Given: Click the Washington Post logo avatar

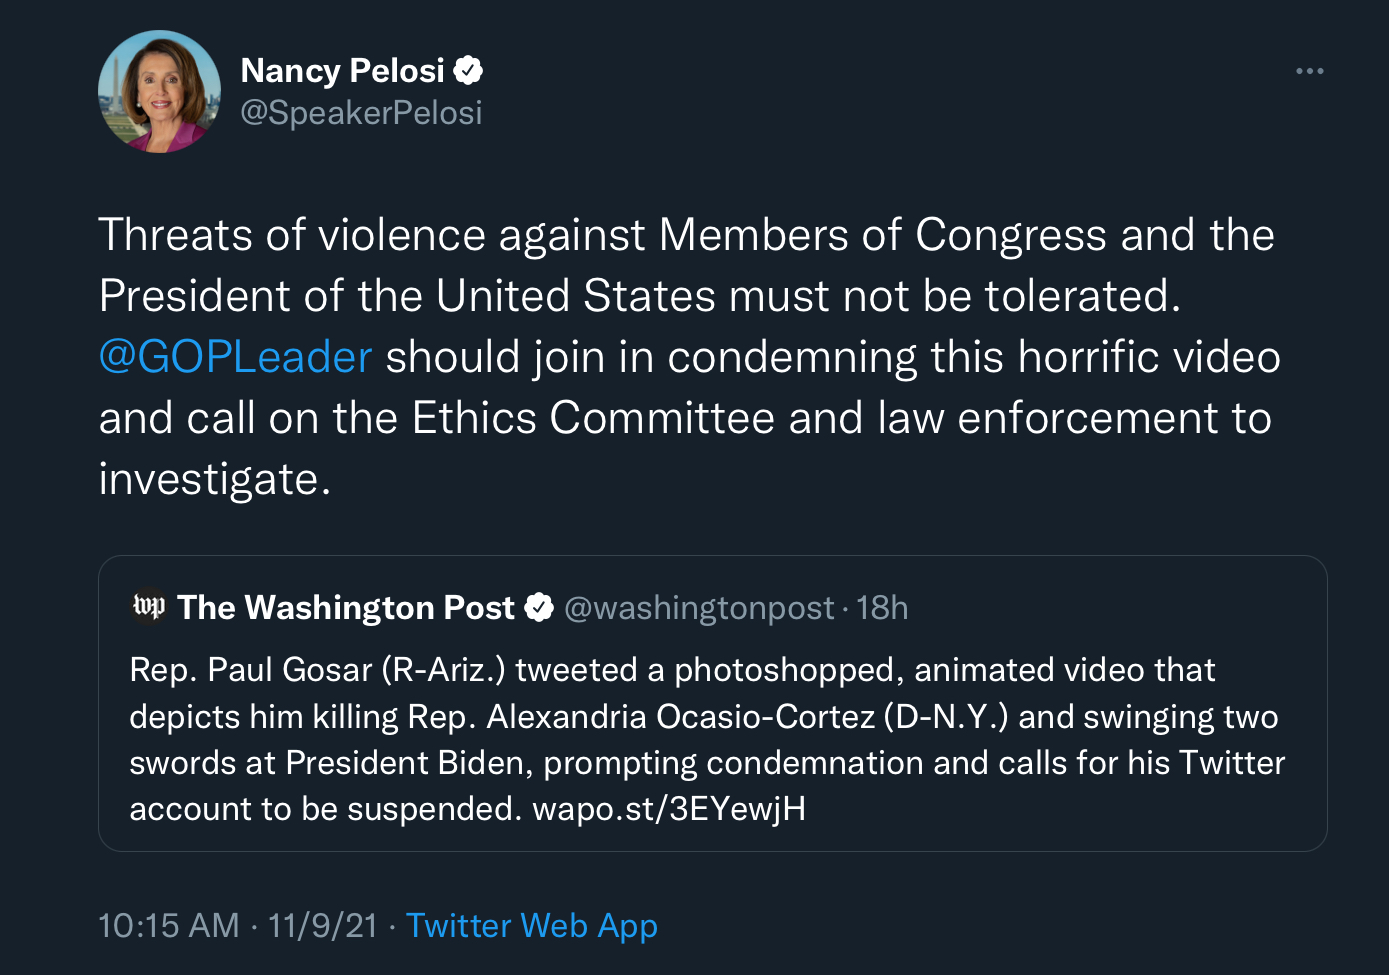Looking at the screenshot, I should 149,606.
